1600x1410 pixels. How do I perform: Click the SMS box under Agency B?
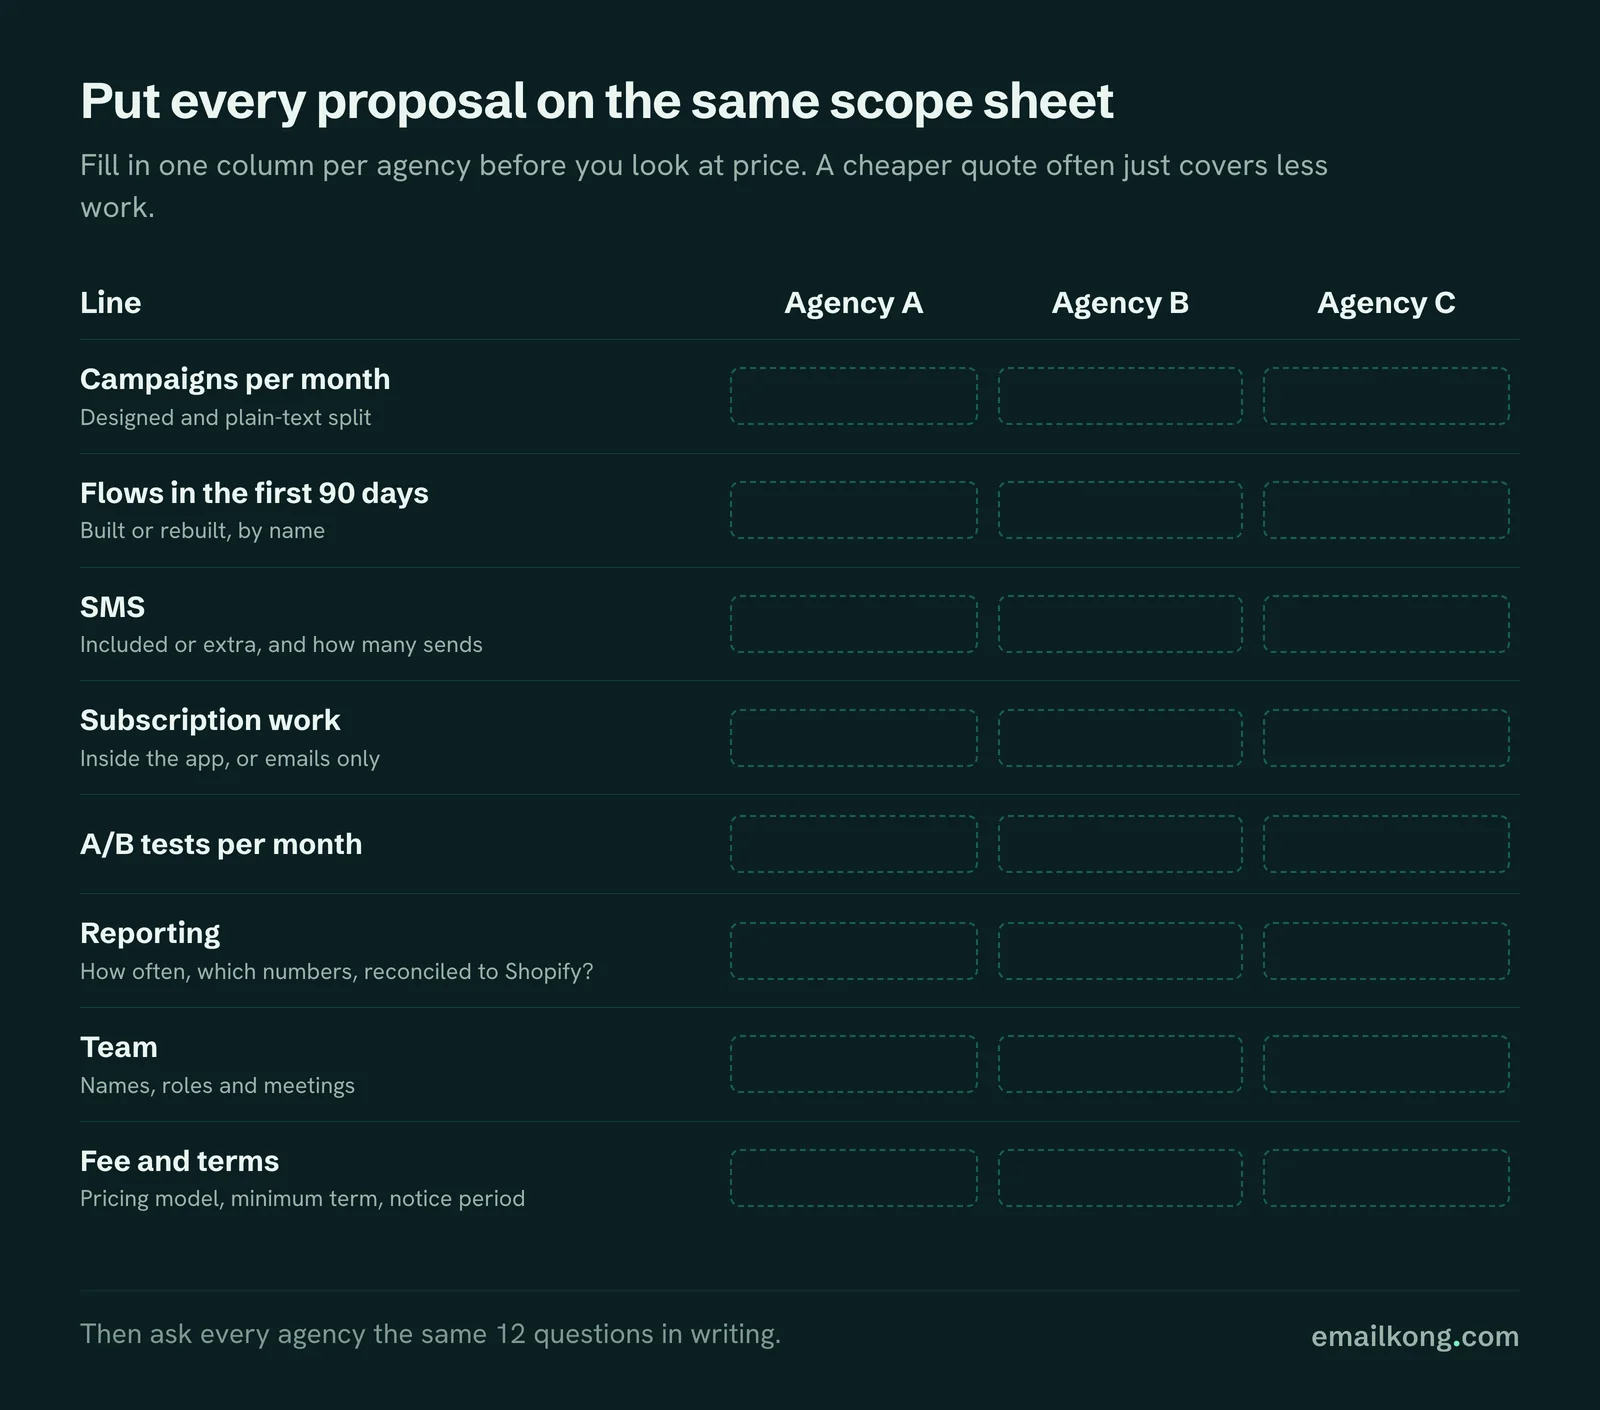[x=1120, y=624]
